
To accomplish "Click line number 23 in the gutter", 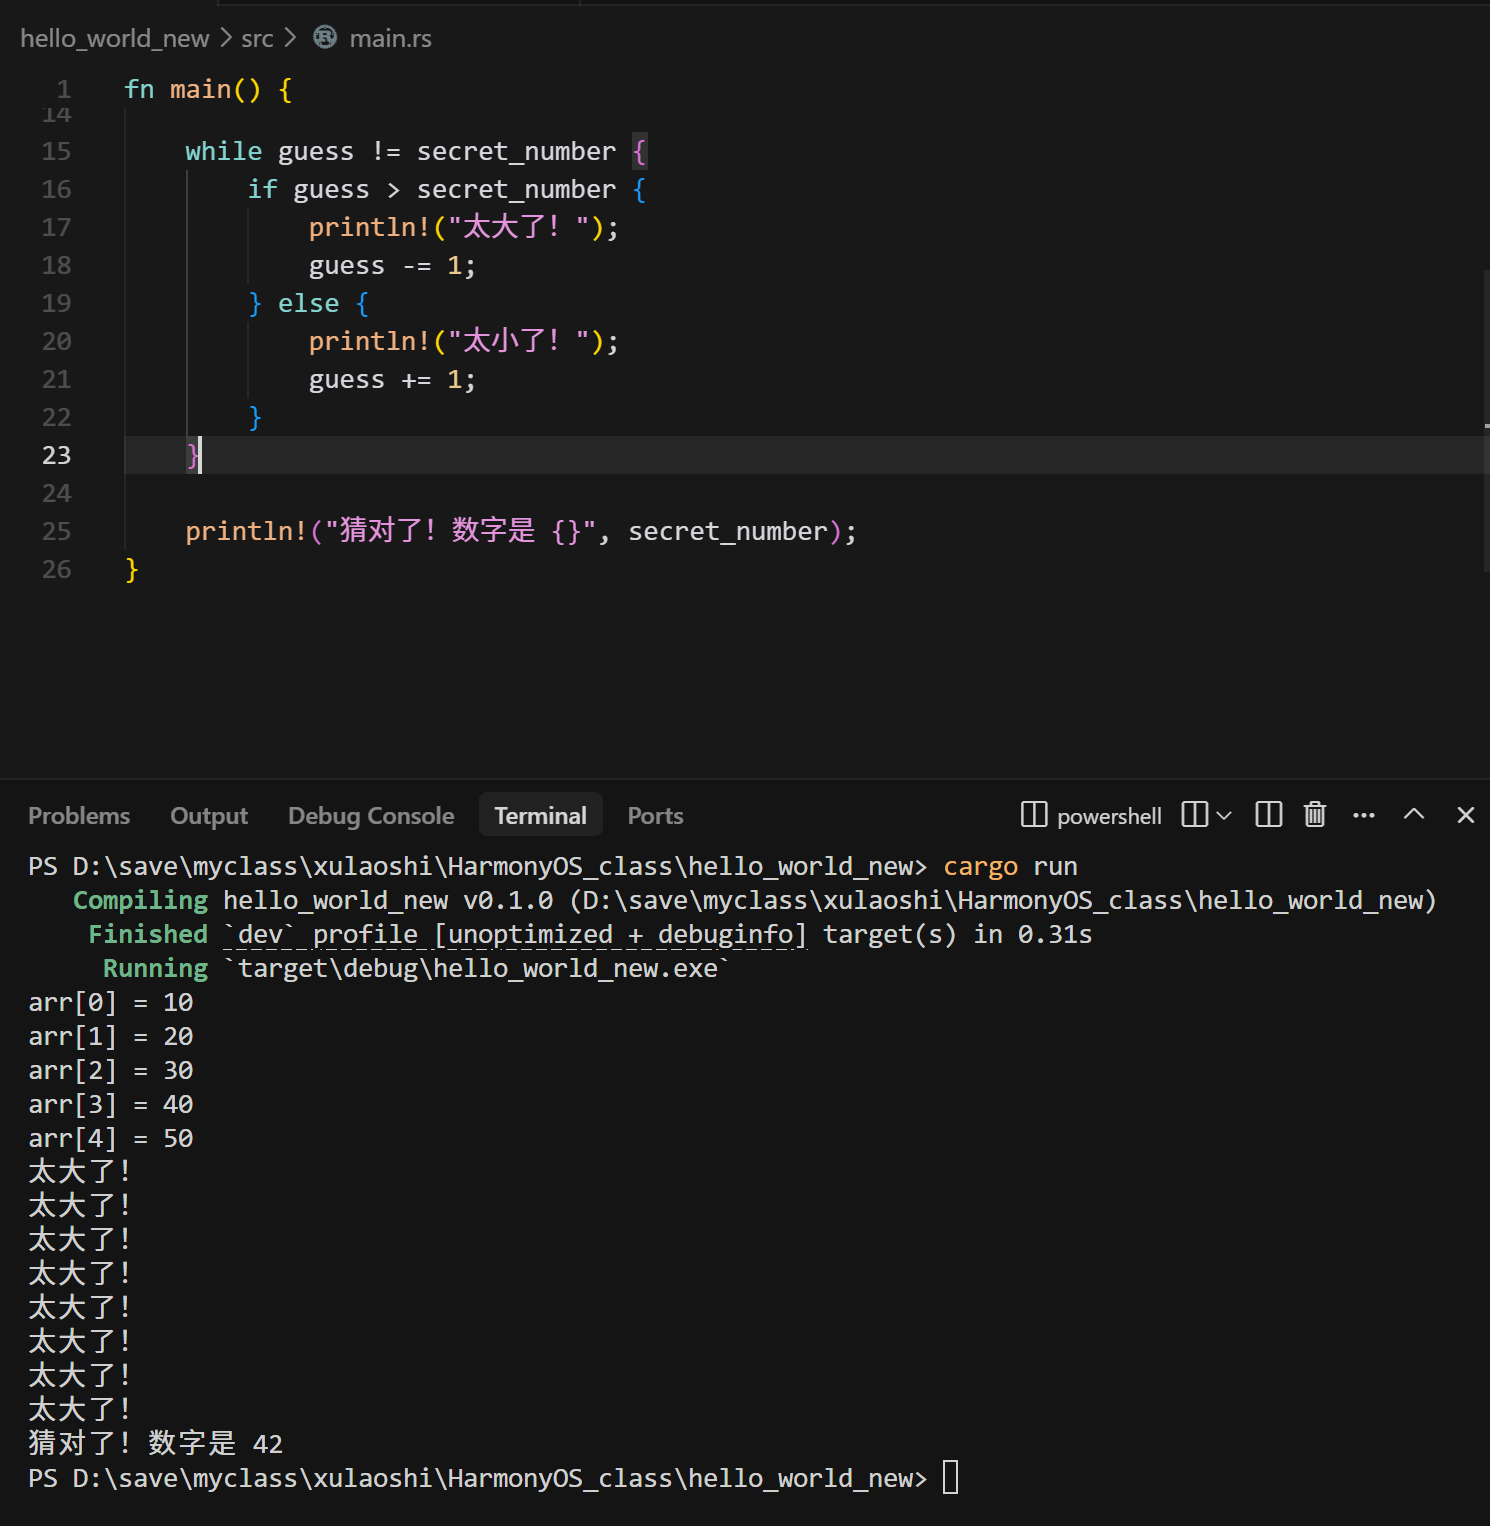I will tap(57, 455).
